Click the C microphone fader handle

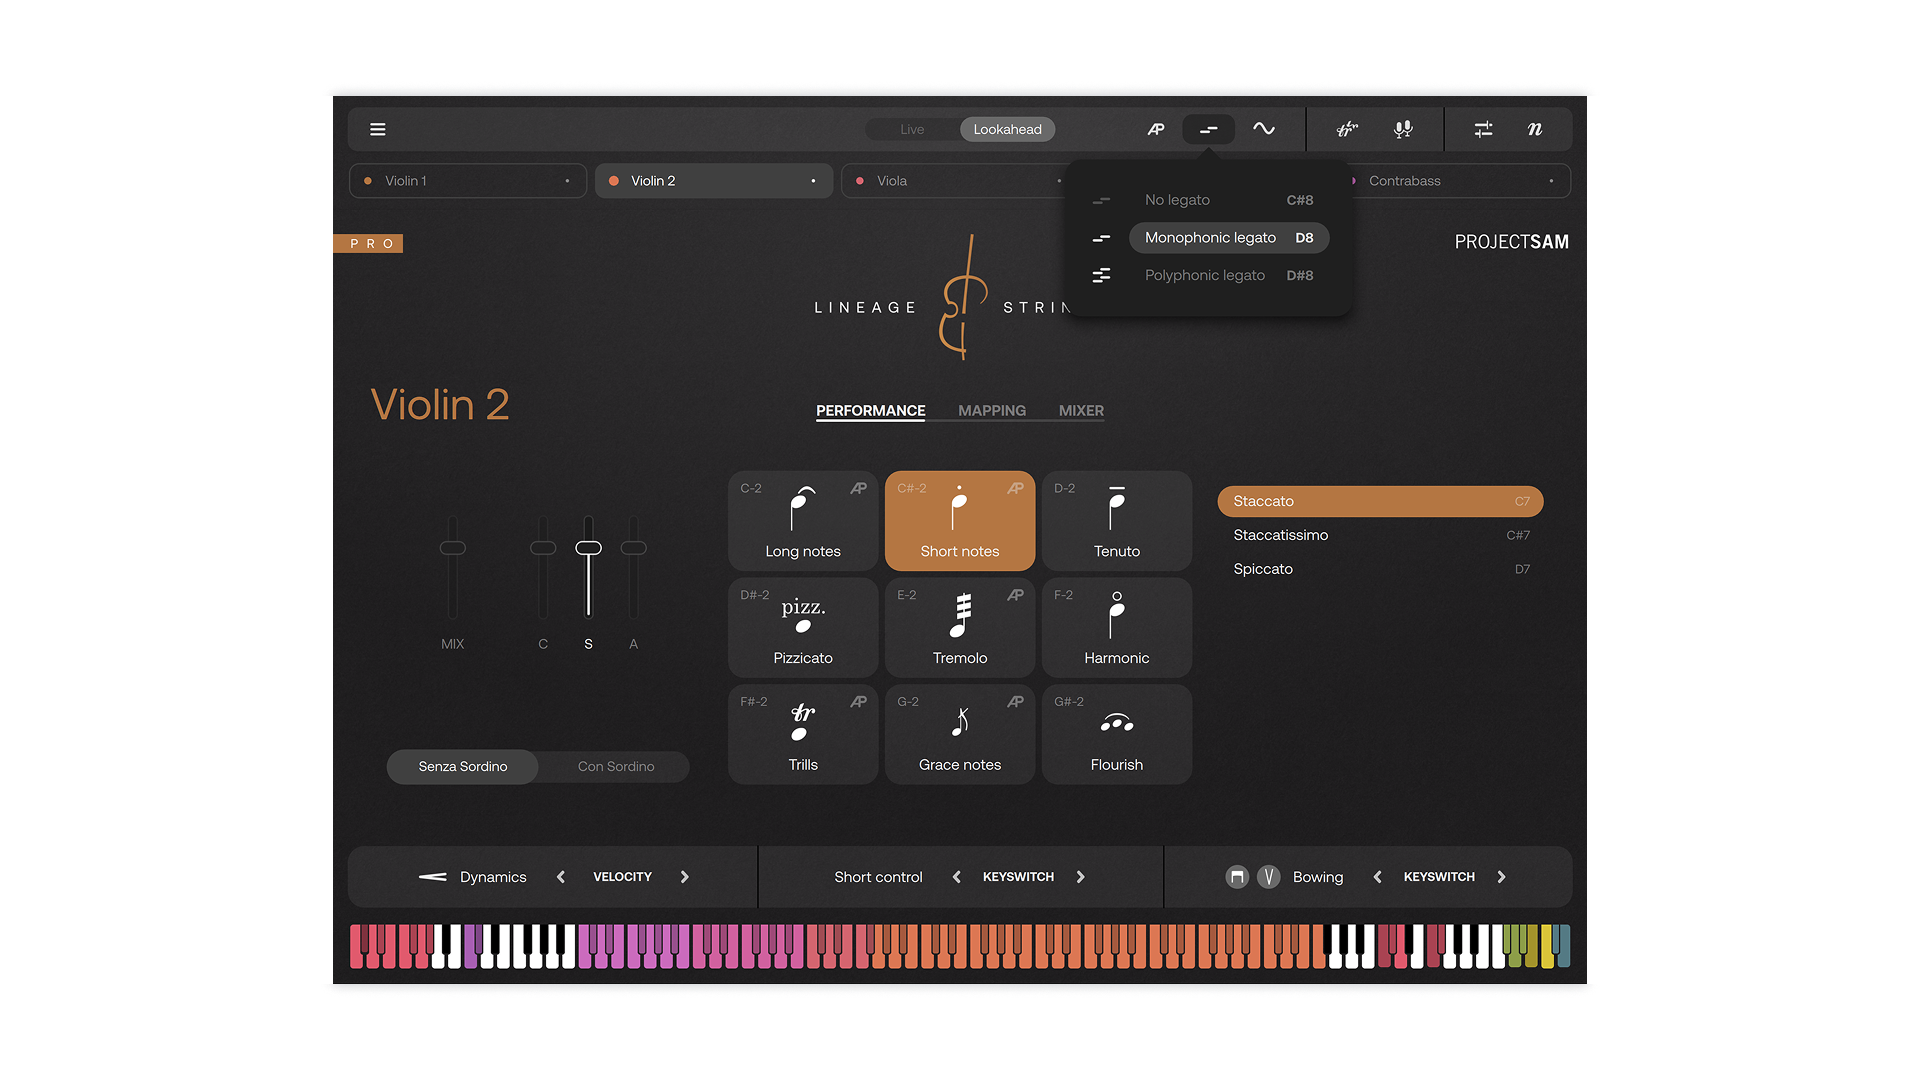(543, 548)
